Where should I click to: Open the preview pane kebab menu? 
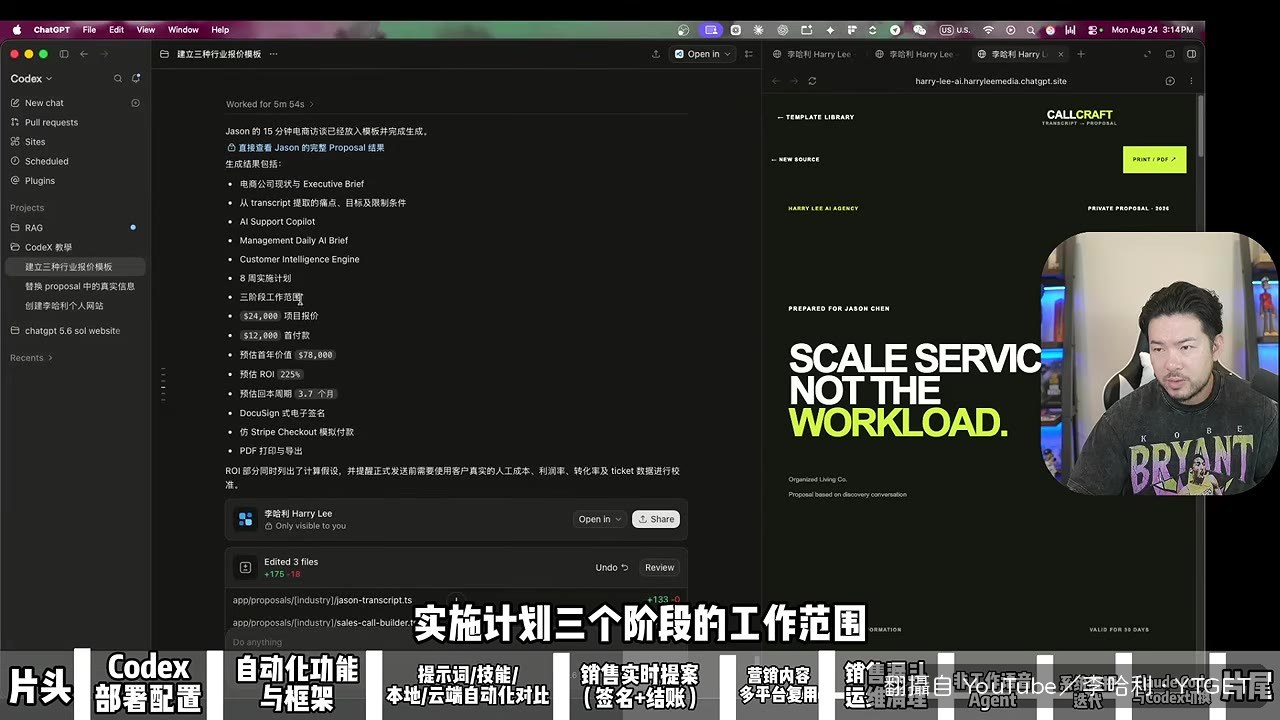pos(1190,81)
